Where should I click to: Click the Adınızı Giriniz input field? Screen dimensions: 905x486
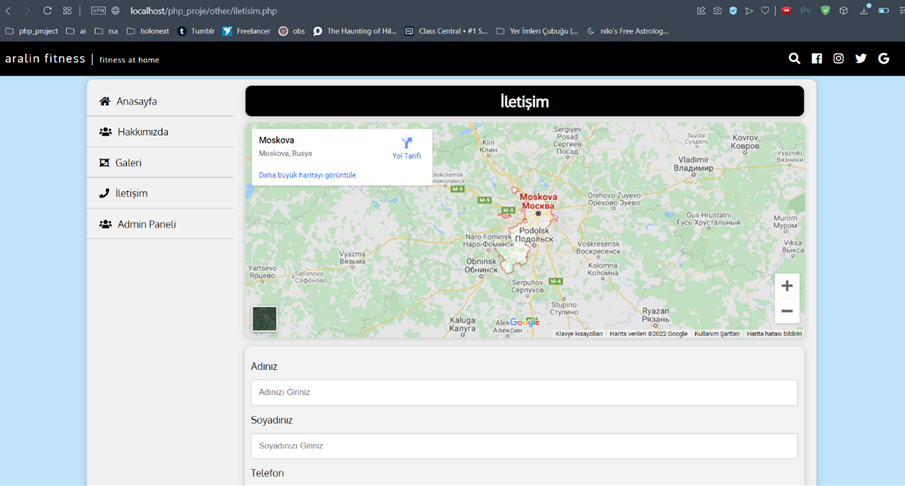(x=524, y=392)
